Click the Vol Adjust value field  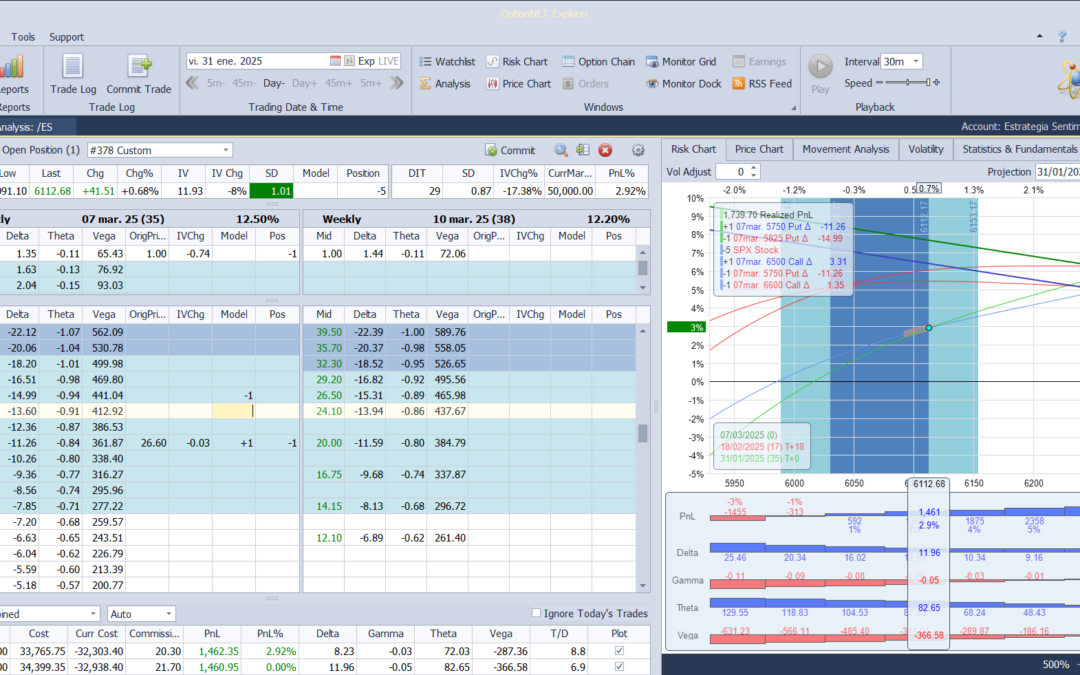point(732,172)
